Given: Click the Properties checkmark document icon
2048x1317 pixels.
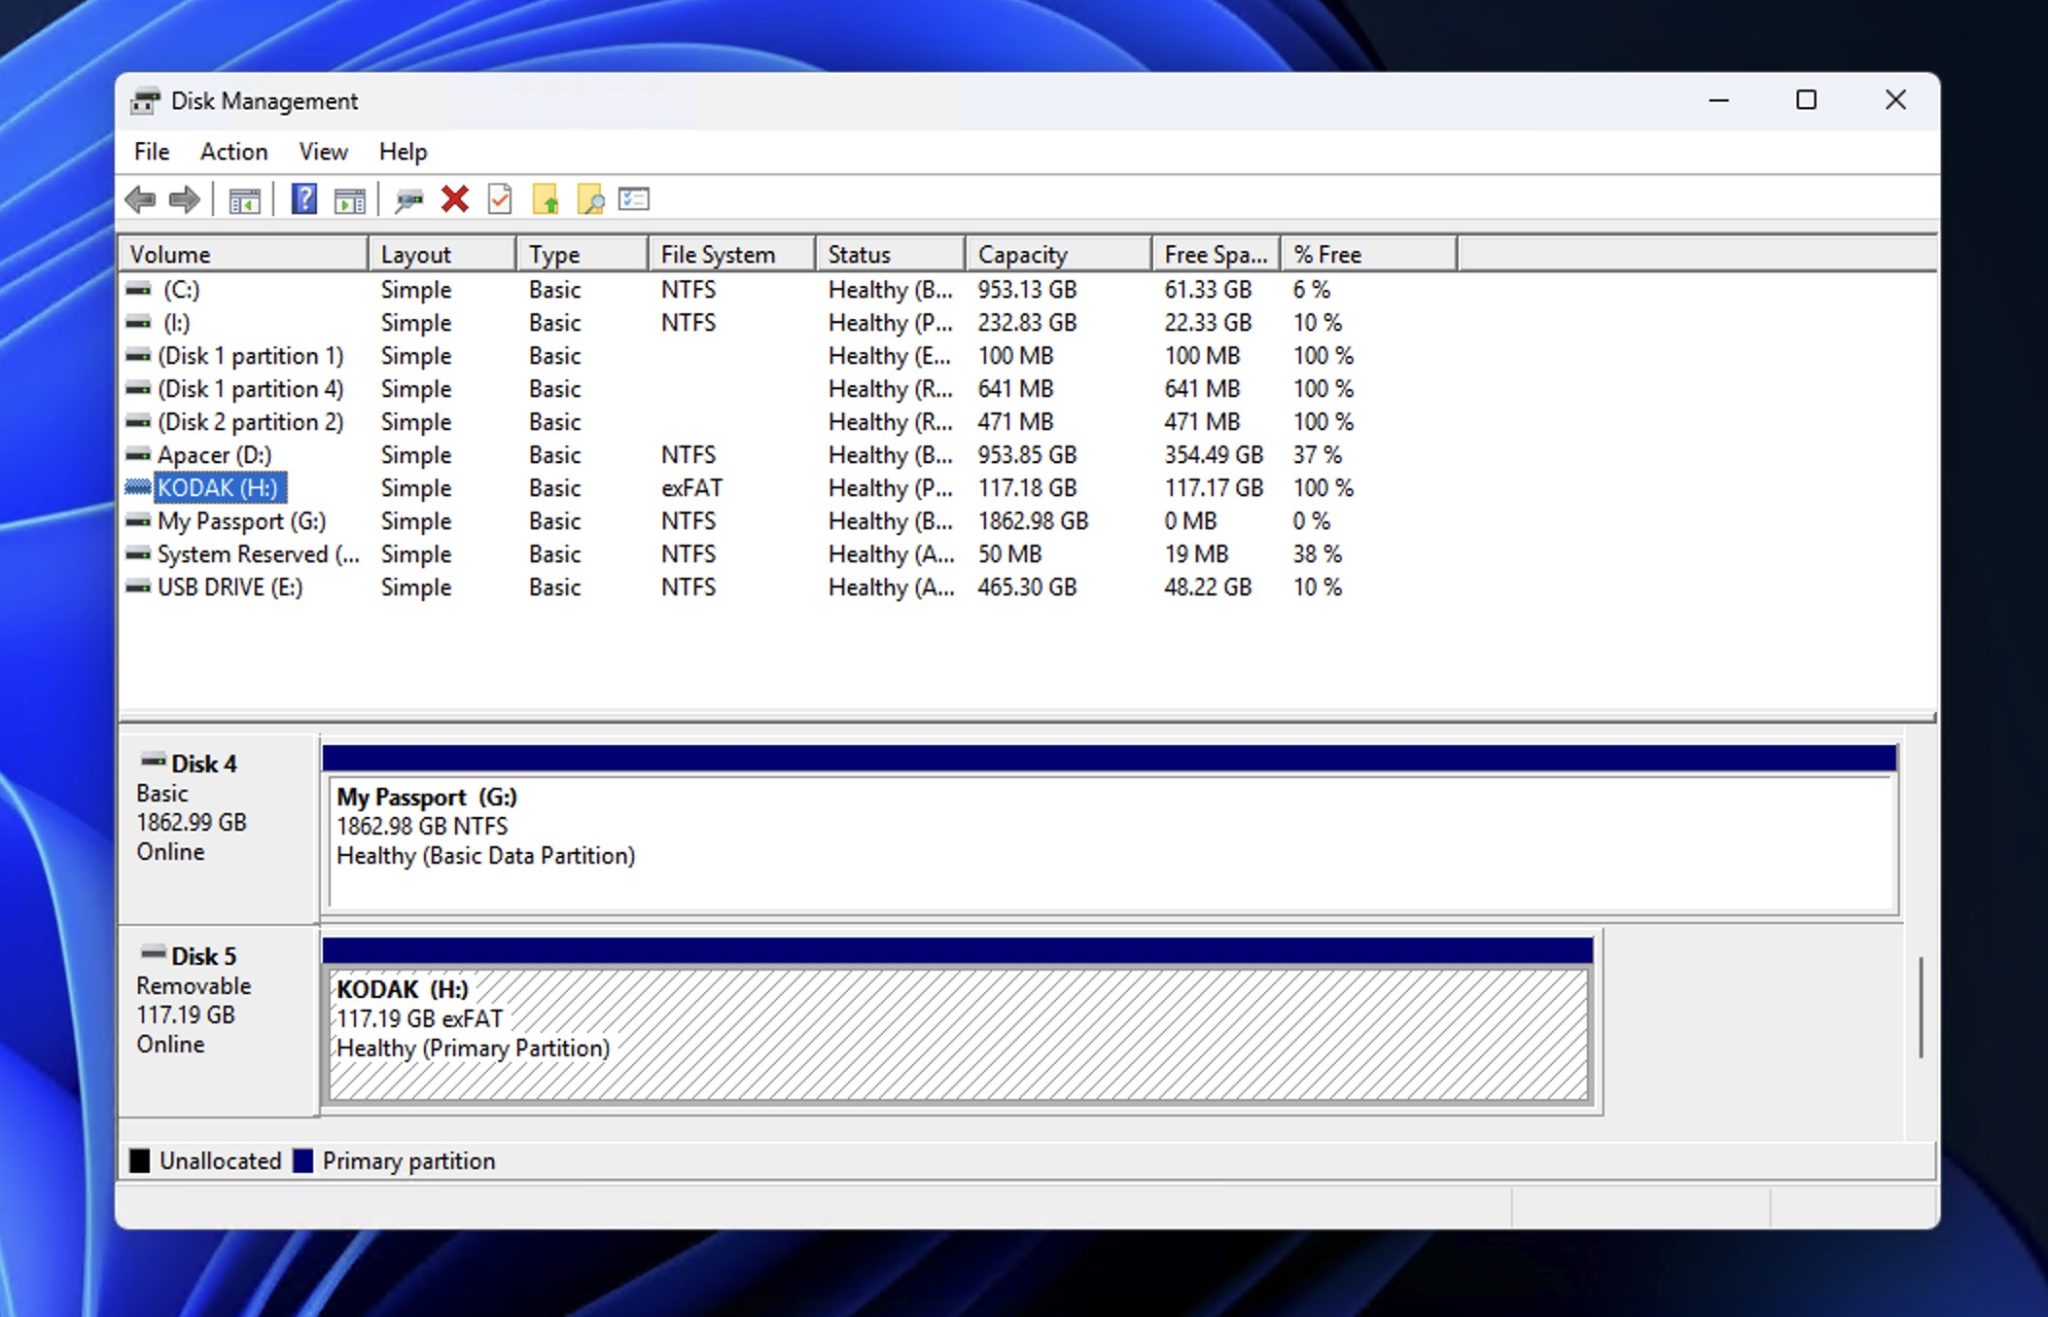Looking at the screenshot, I should point(499,199).
